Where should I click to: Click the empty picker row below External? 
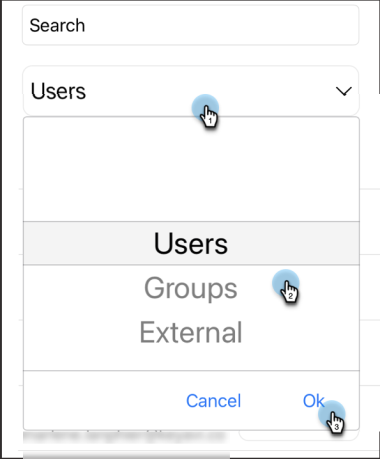click(191, 359)
